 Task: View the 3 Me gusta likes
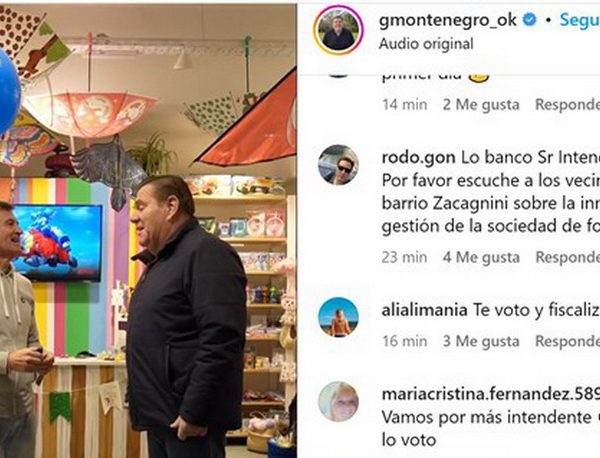pyautogui.click(x=481, y=341)
